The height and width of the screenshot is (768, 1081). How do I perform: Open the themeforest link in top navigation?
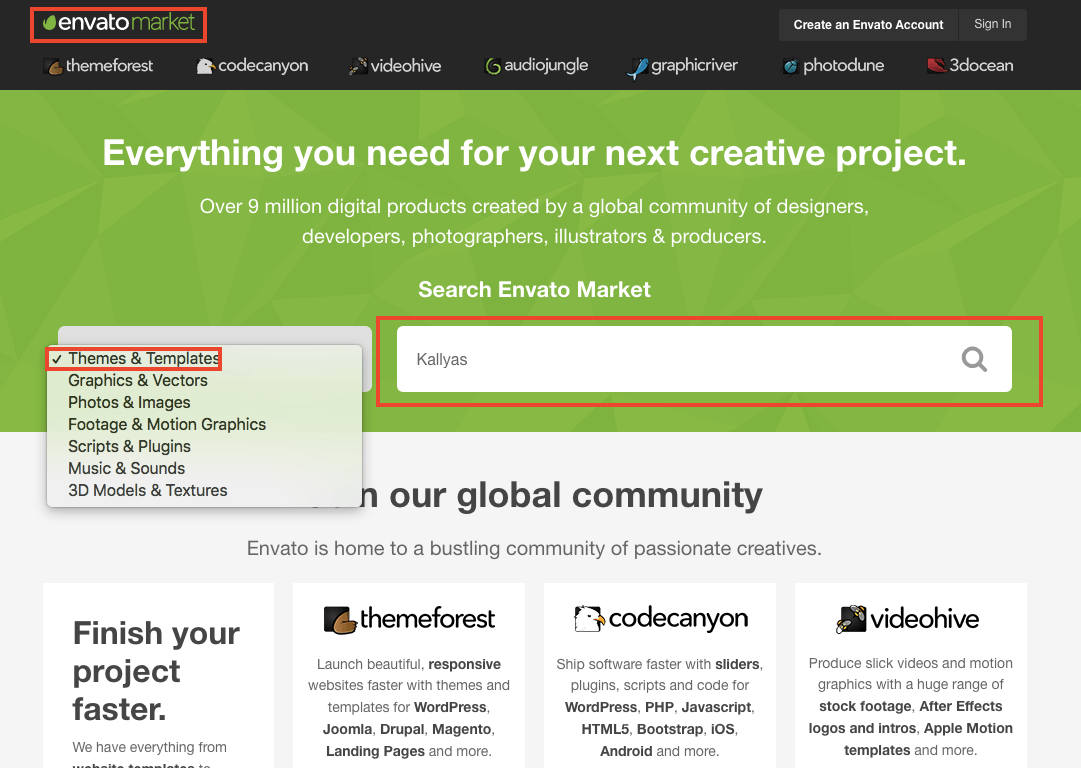pyautogui.click(x=98, y=66)
